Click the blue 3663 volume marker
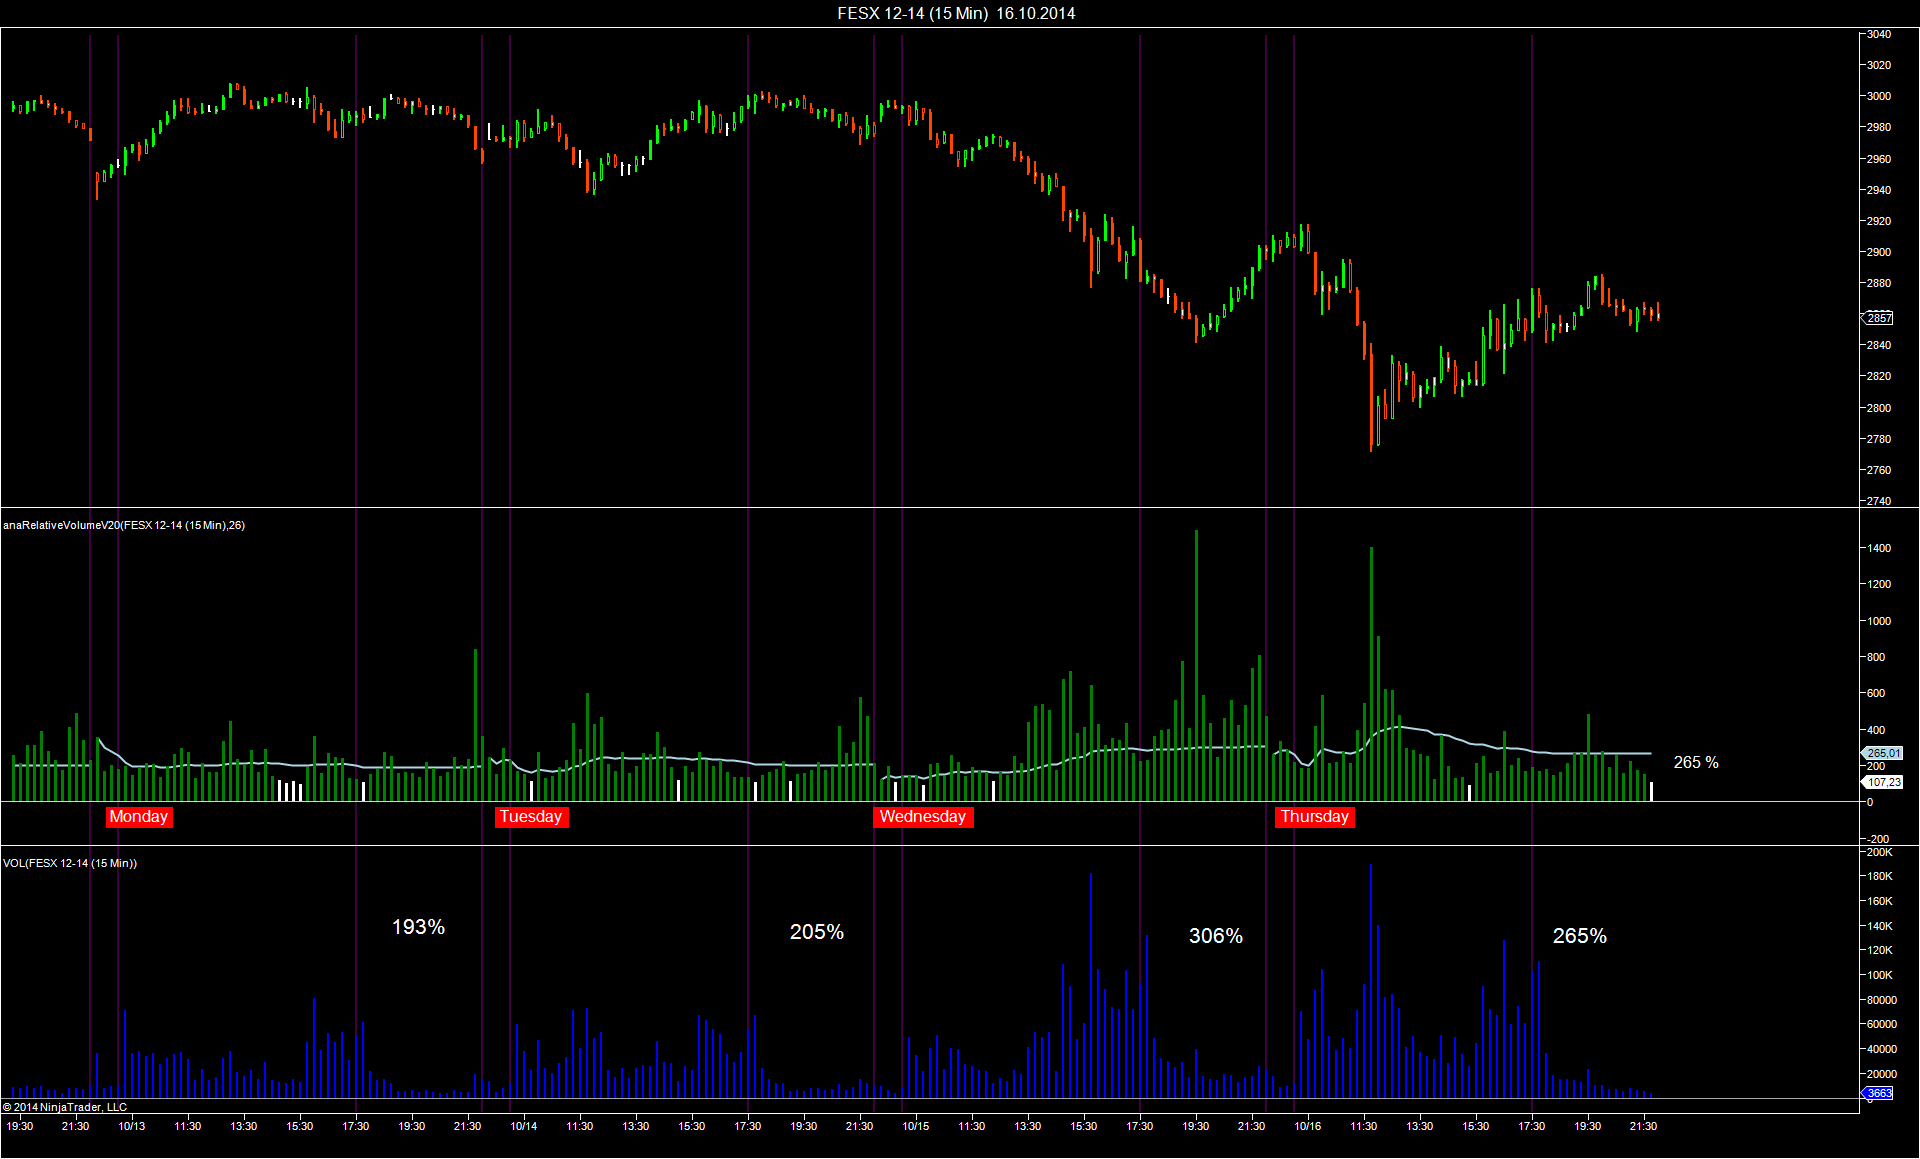 [x=1878, y=1093]
